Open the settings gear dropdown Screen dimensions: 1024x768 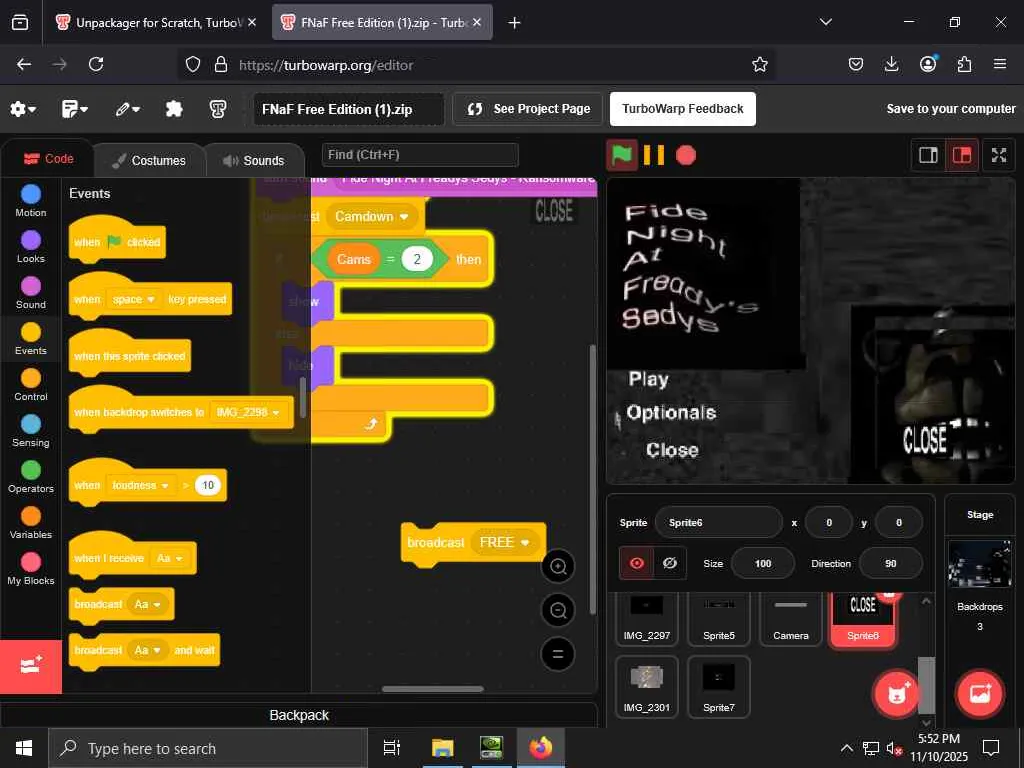[x=23, y=109]
